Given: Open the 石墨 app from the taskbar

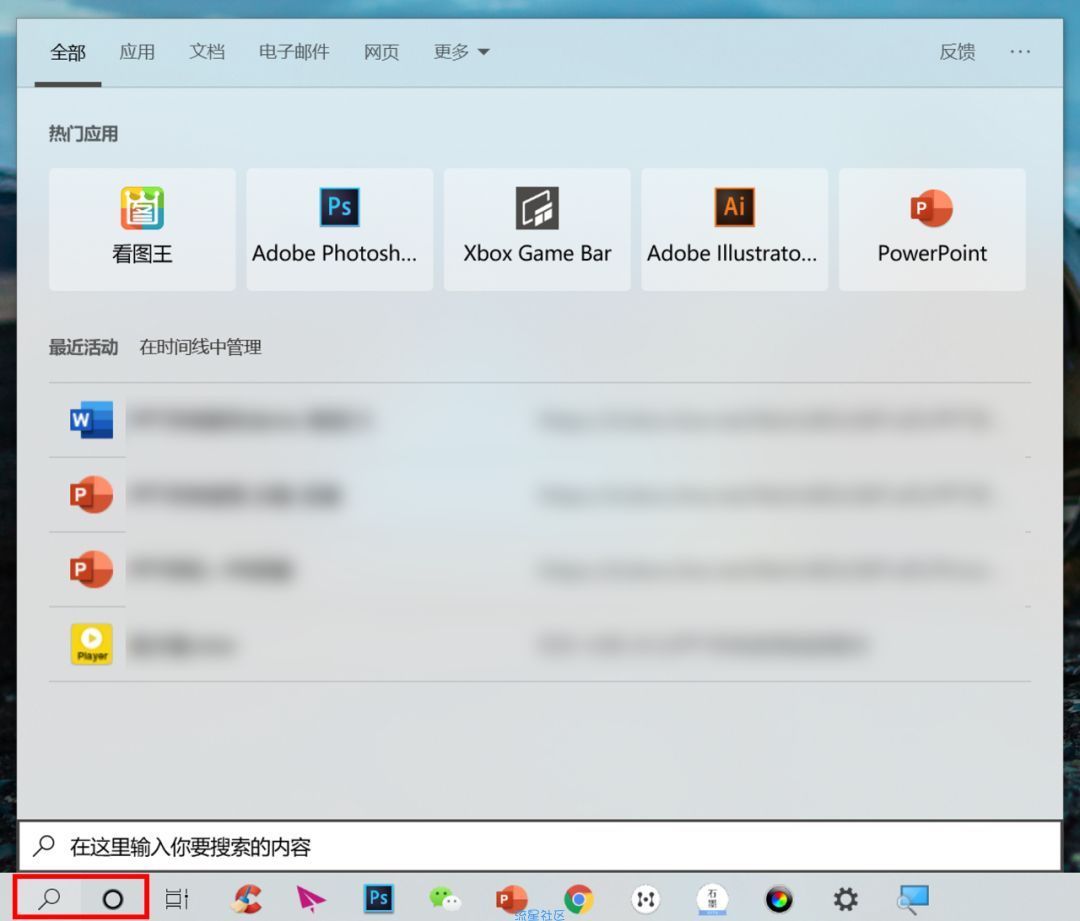Looking at the screenshot, I should (712, 899).
